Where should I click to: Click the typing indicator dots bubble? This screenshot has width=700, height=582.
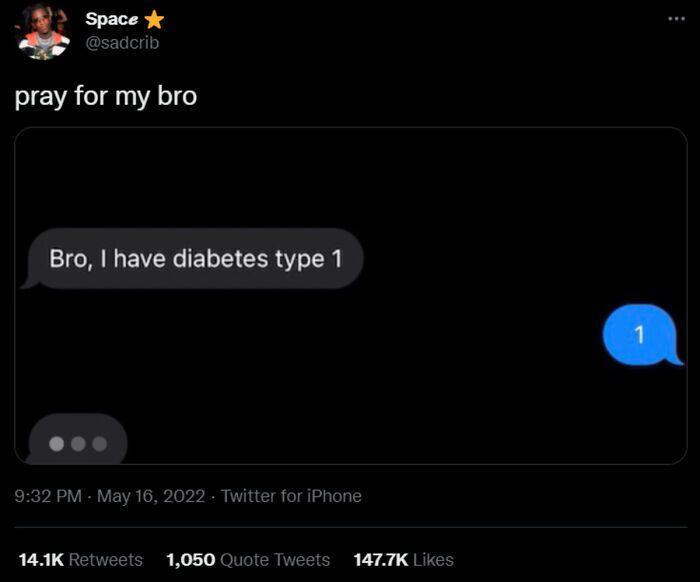coord(77,440)
